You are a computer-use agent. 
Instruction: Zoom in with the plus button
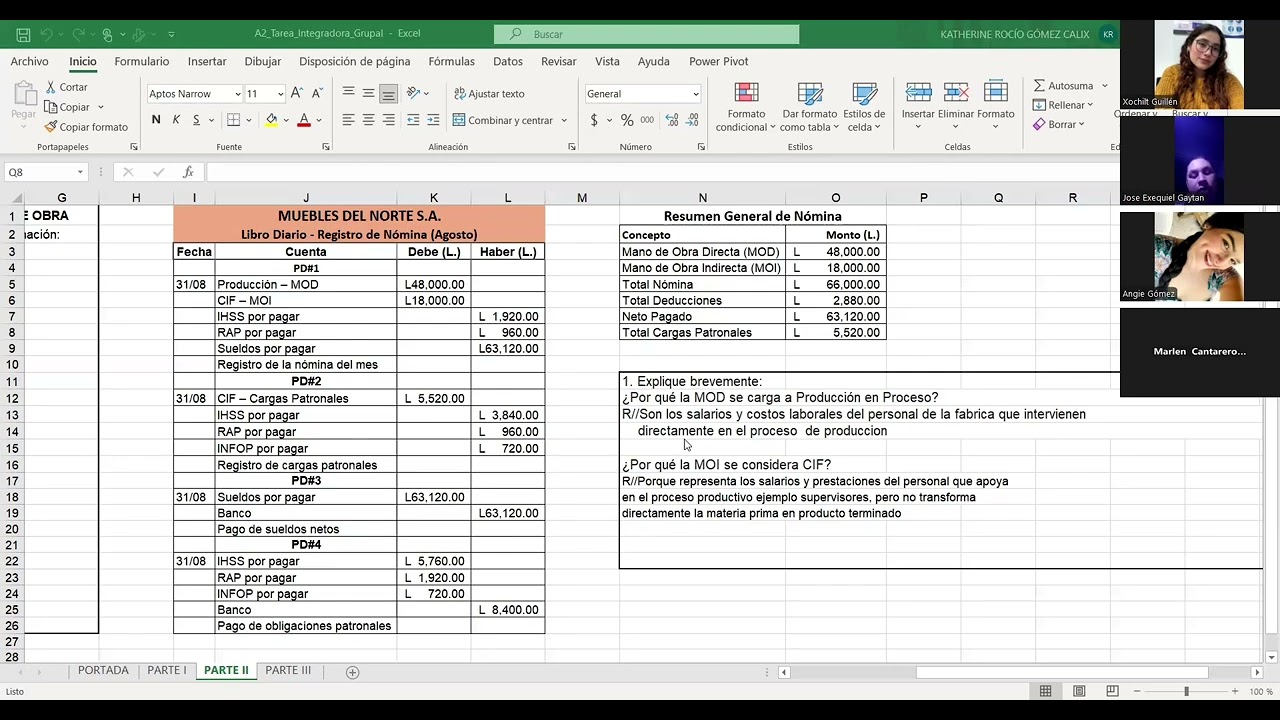[x=1234, y=691]
